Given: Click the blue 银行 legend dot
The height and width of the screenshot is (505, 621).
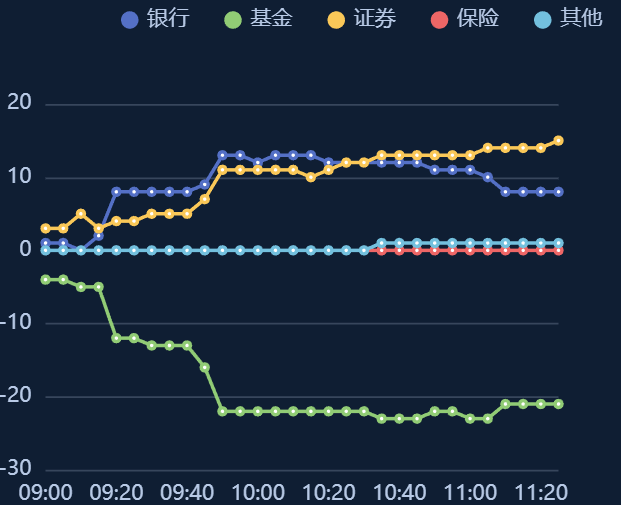Looking at the screenshot, I should pos(130,20).
